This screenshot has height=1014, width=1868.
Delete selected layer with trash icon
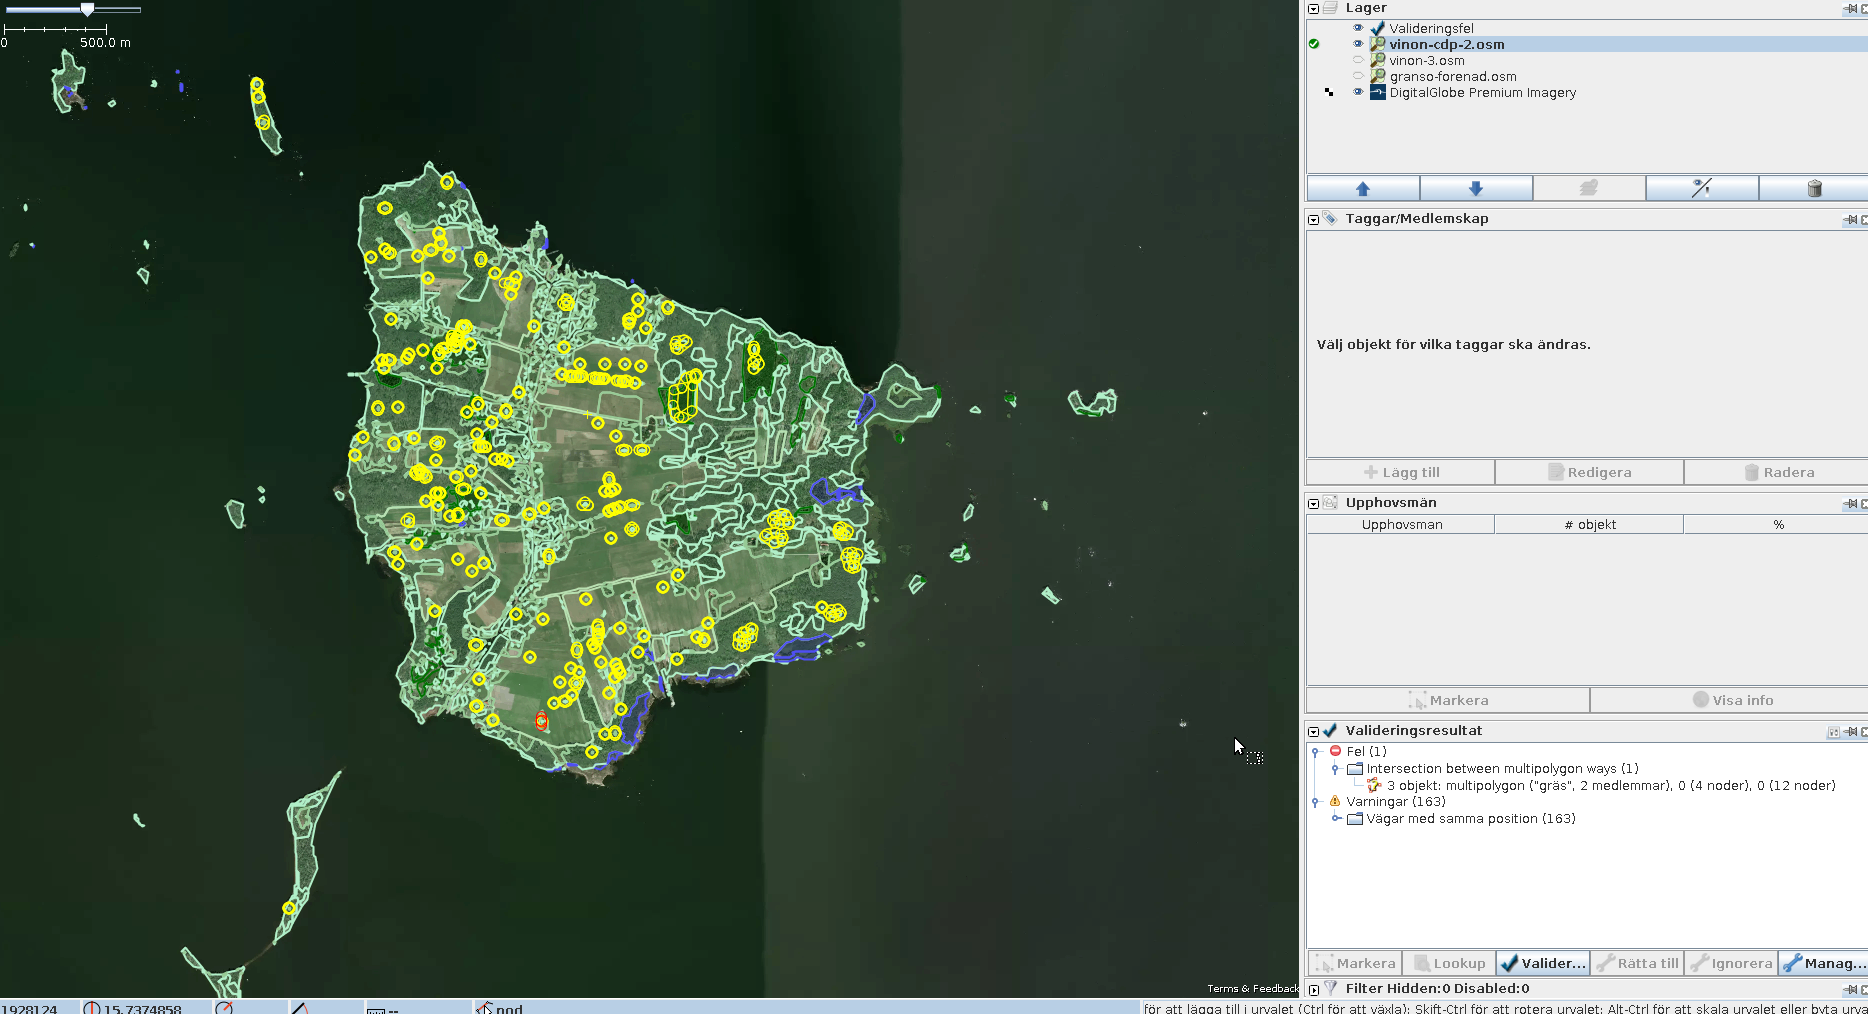[1814, 188]
